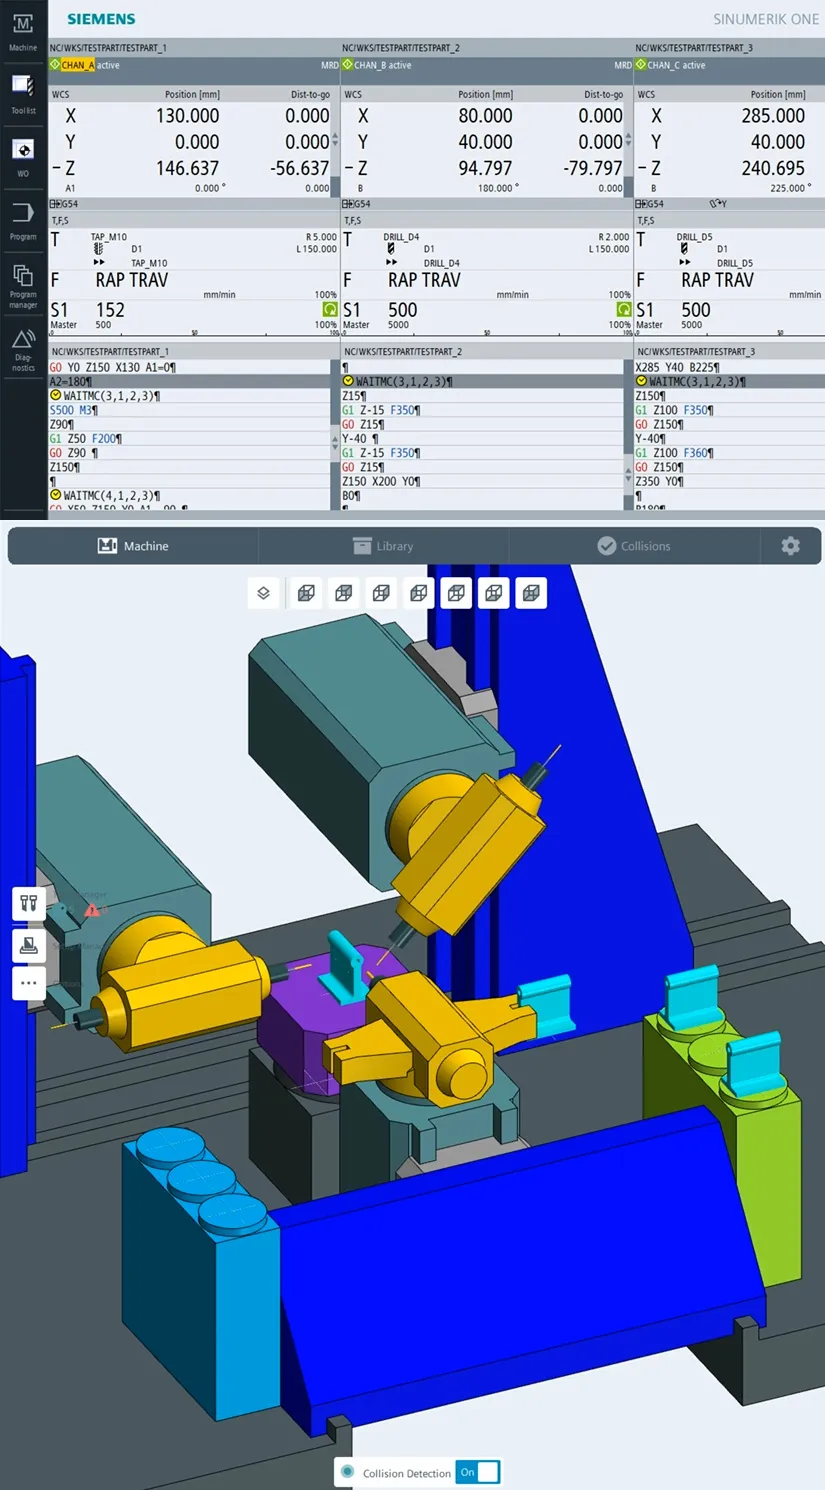This screenshot has height=1490, width=825.
Task: Open settings gear in simulation tab bar
Action: pos(790,546)
